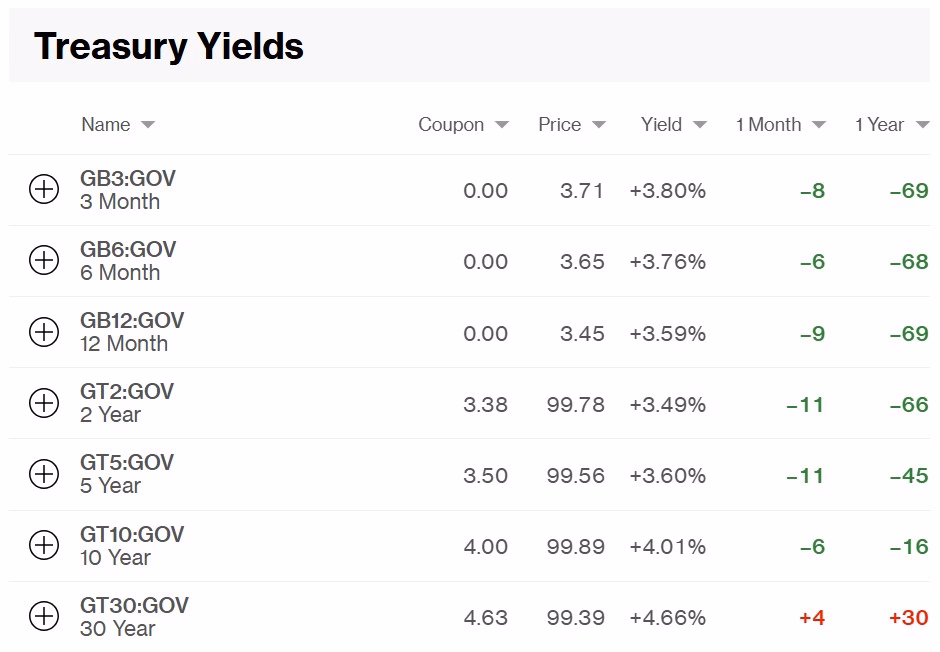Click the plus icon for GT2:GOV
Image resolution: width=940 pixels, height=652 pixels.
coord(44,403)
